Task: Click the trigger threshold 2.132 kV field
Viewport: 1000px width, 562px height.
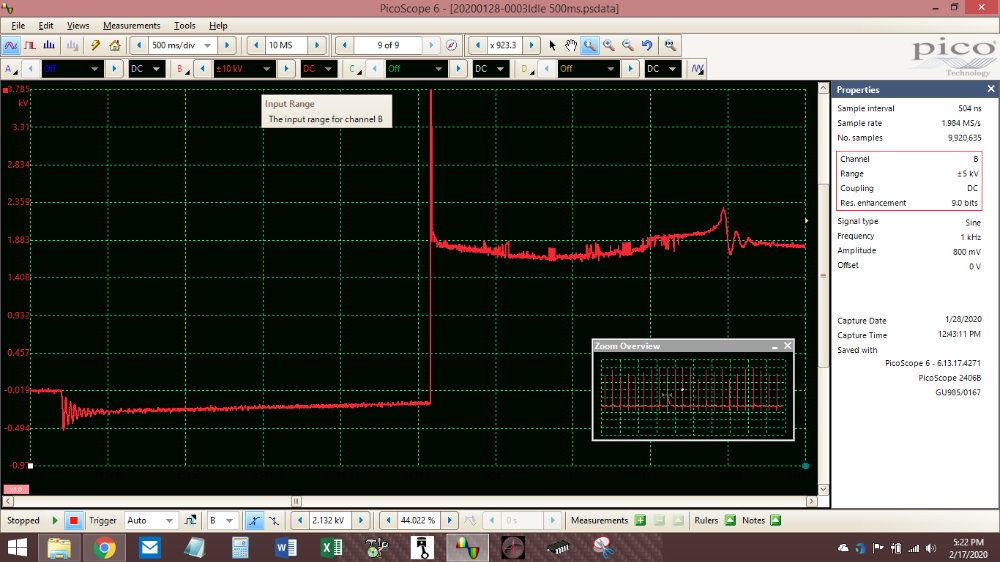Action: pos(328,521)
